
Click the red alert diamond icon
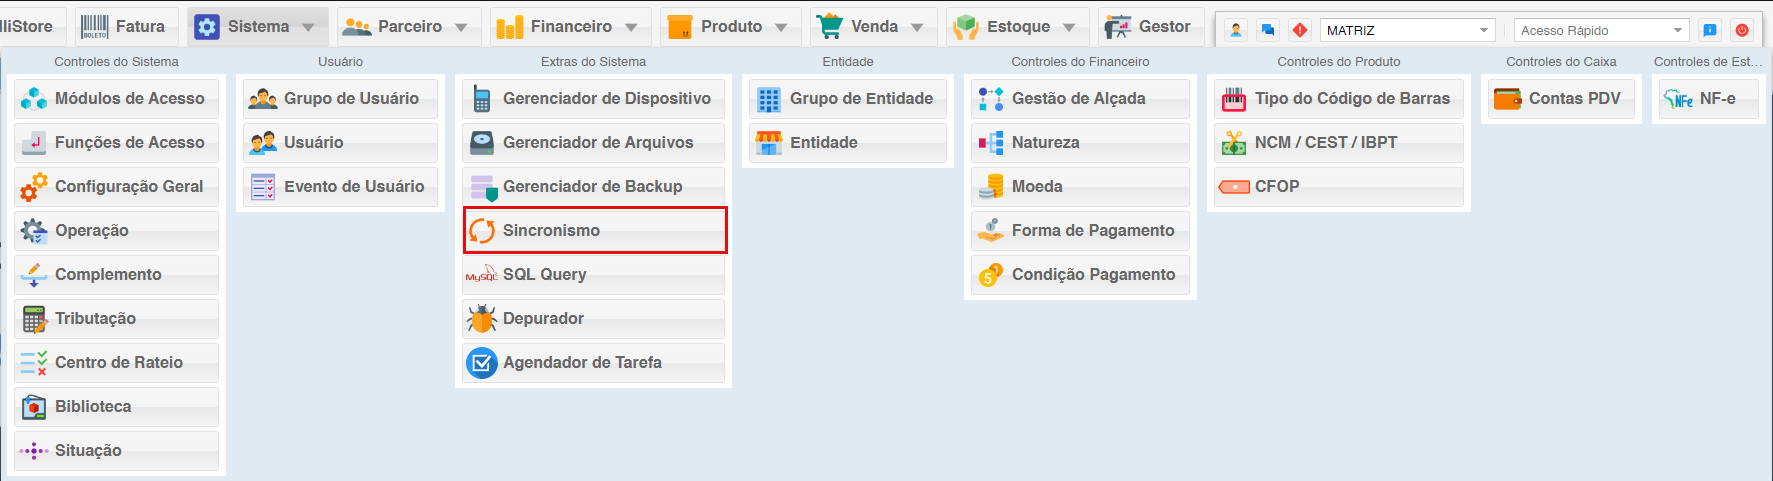(1299, 30)
